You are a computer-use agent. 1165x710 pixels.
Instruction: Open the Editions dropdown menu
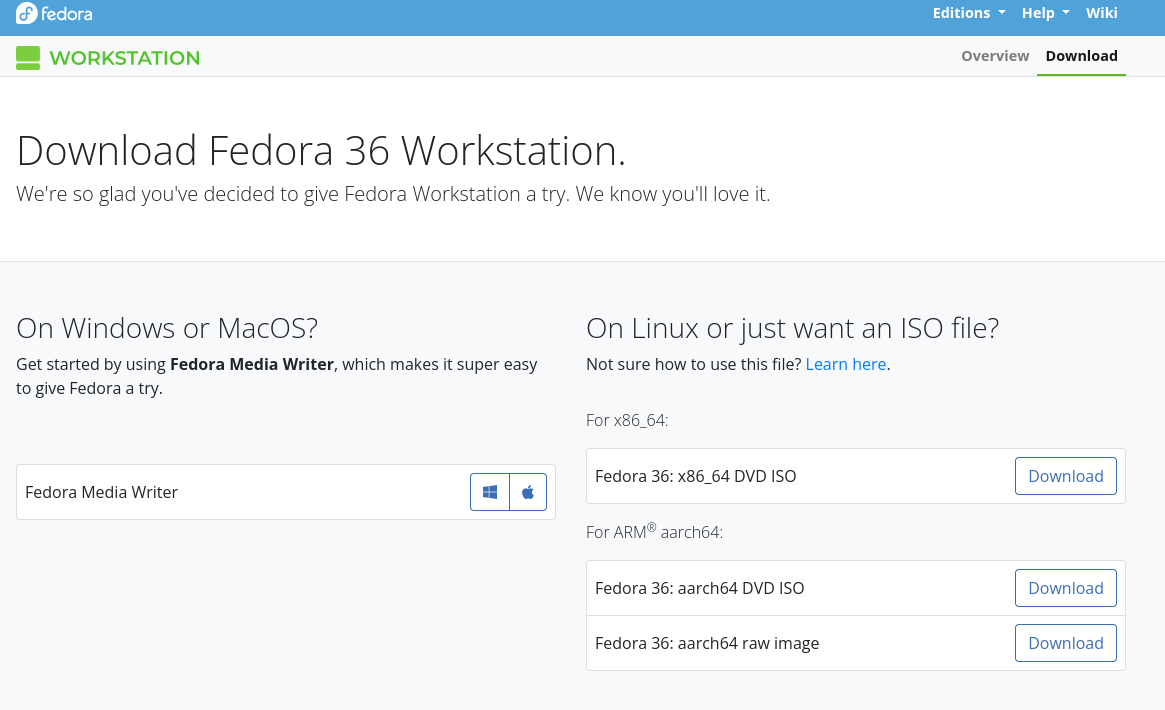coord(969,13)
